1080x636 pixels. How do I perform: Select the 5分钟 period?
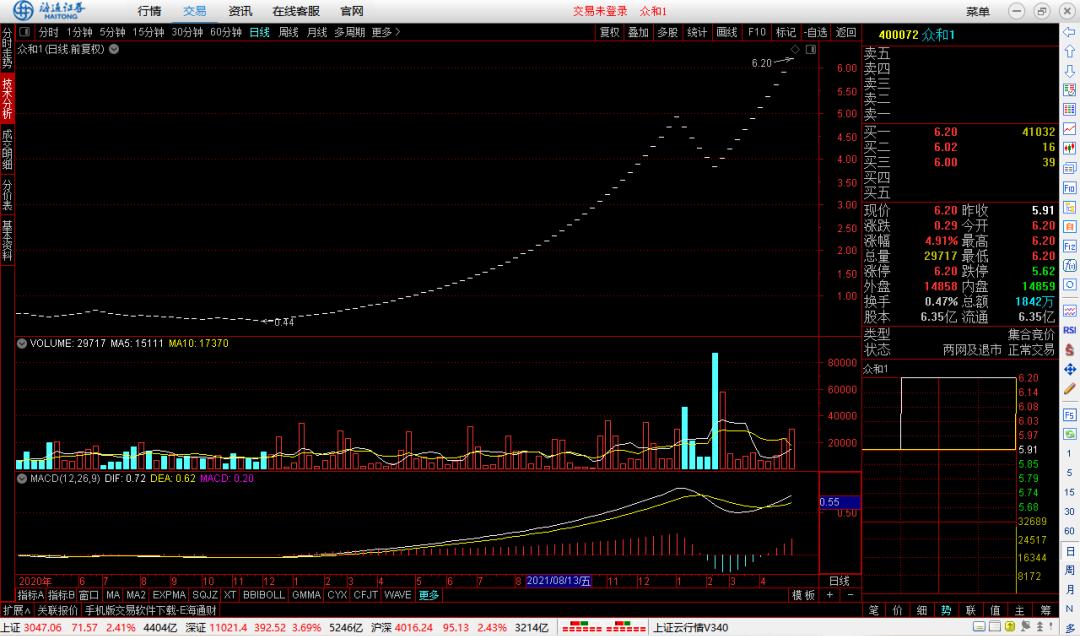(112, 32)
